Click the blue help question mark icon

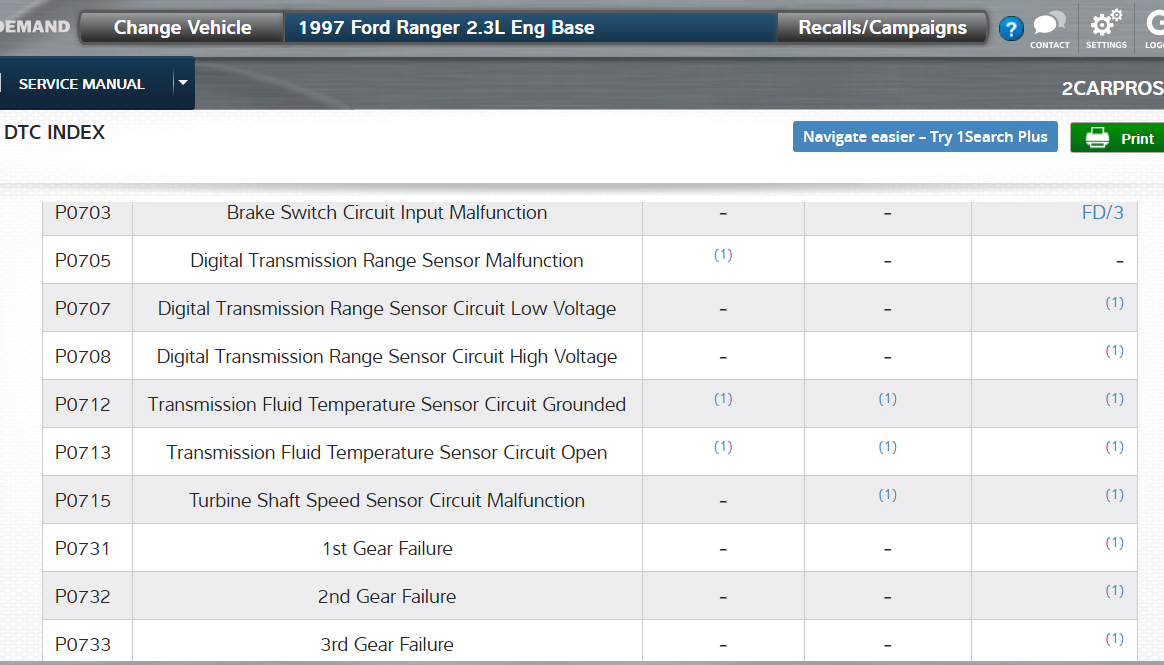(x=1010, y=29)
